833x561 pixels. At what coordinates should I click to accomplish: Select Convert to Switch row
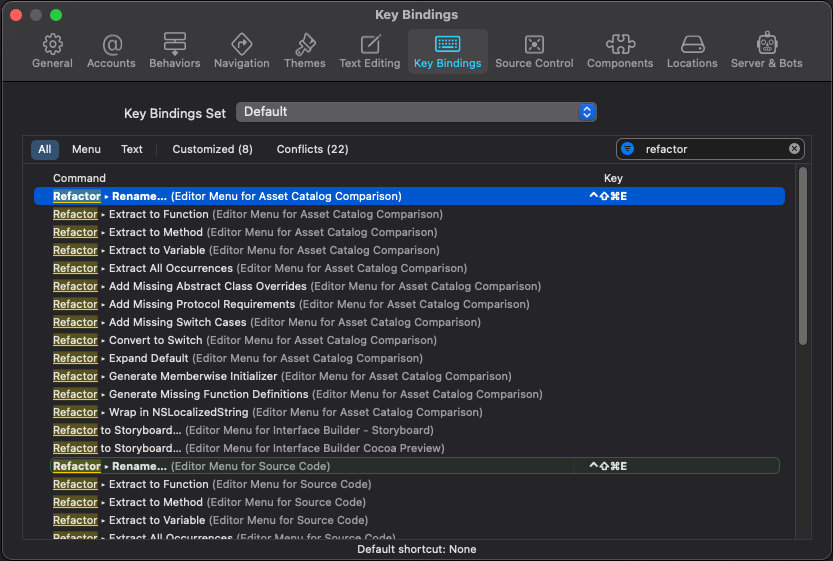coord(409,340)
